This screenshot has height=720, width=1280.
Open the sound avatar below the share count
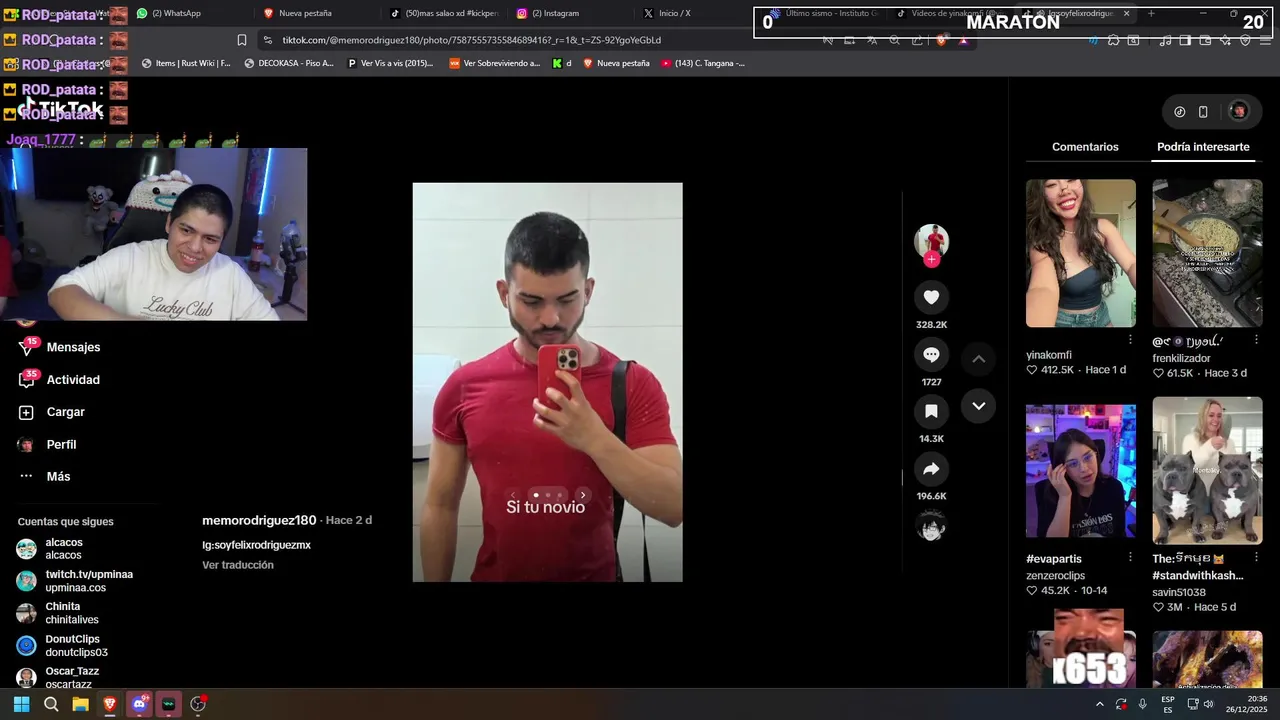[931, 526]
